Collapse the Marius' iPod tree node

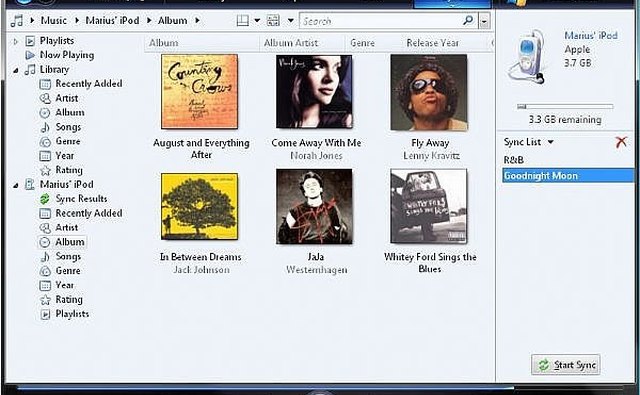click(16, 185)
